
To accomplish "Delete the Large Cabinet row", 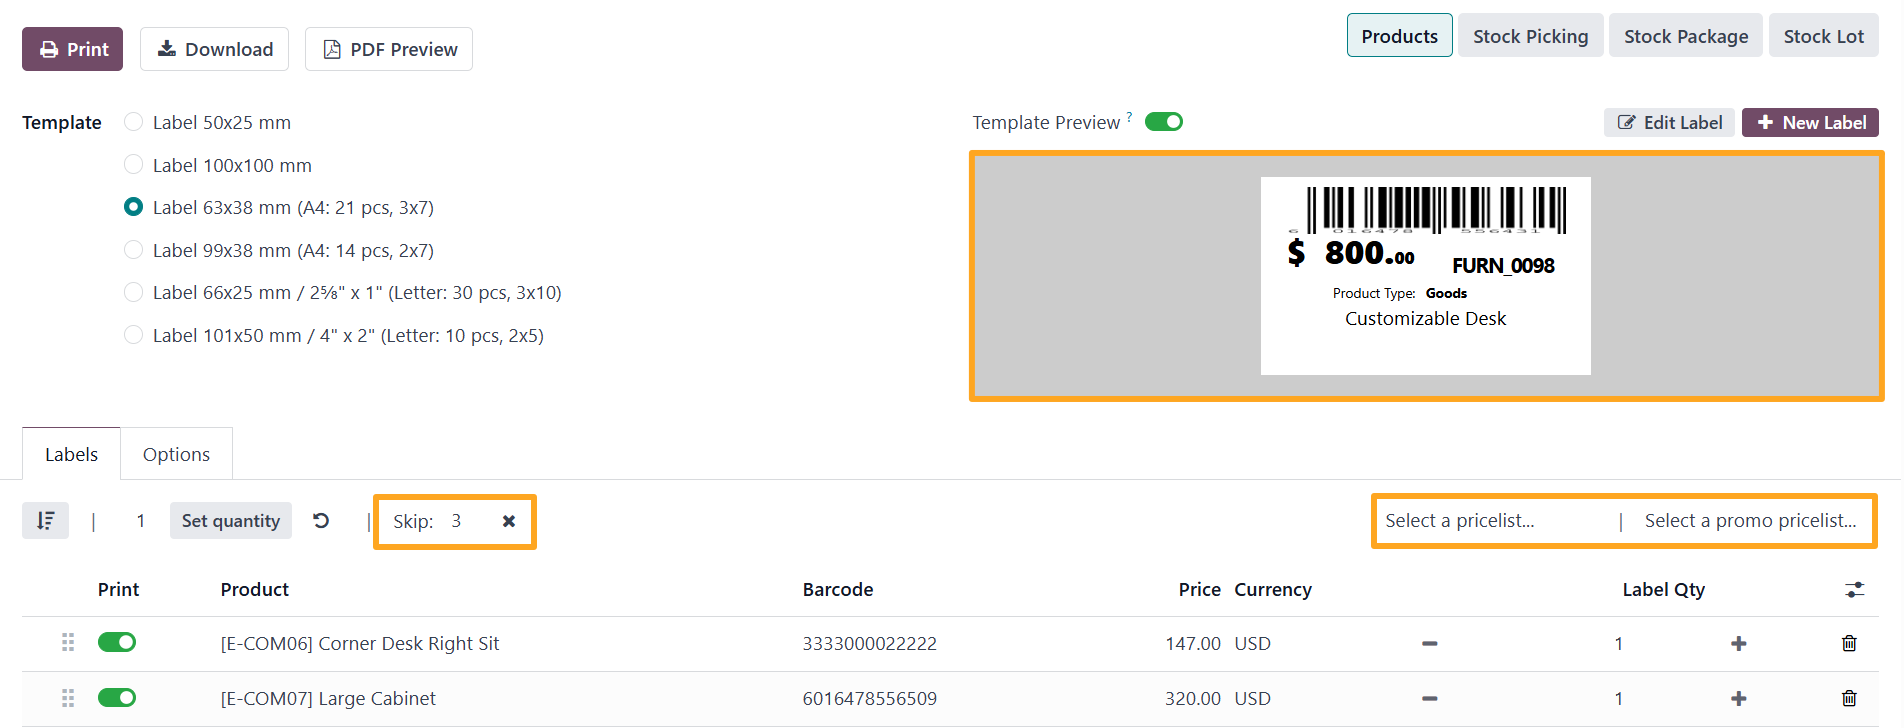I will 1849,698.
